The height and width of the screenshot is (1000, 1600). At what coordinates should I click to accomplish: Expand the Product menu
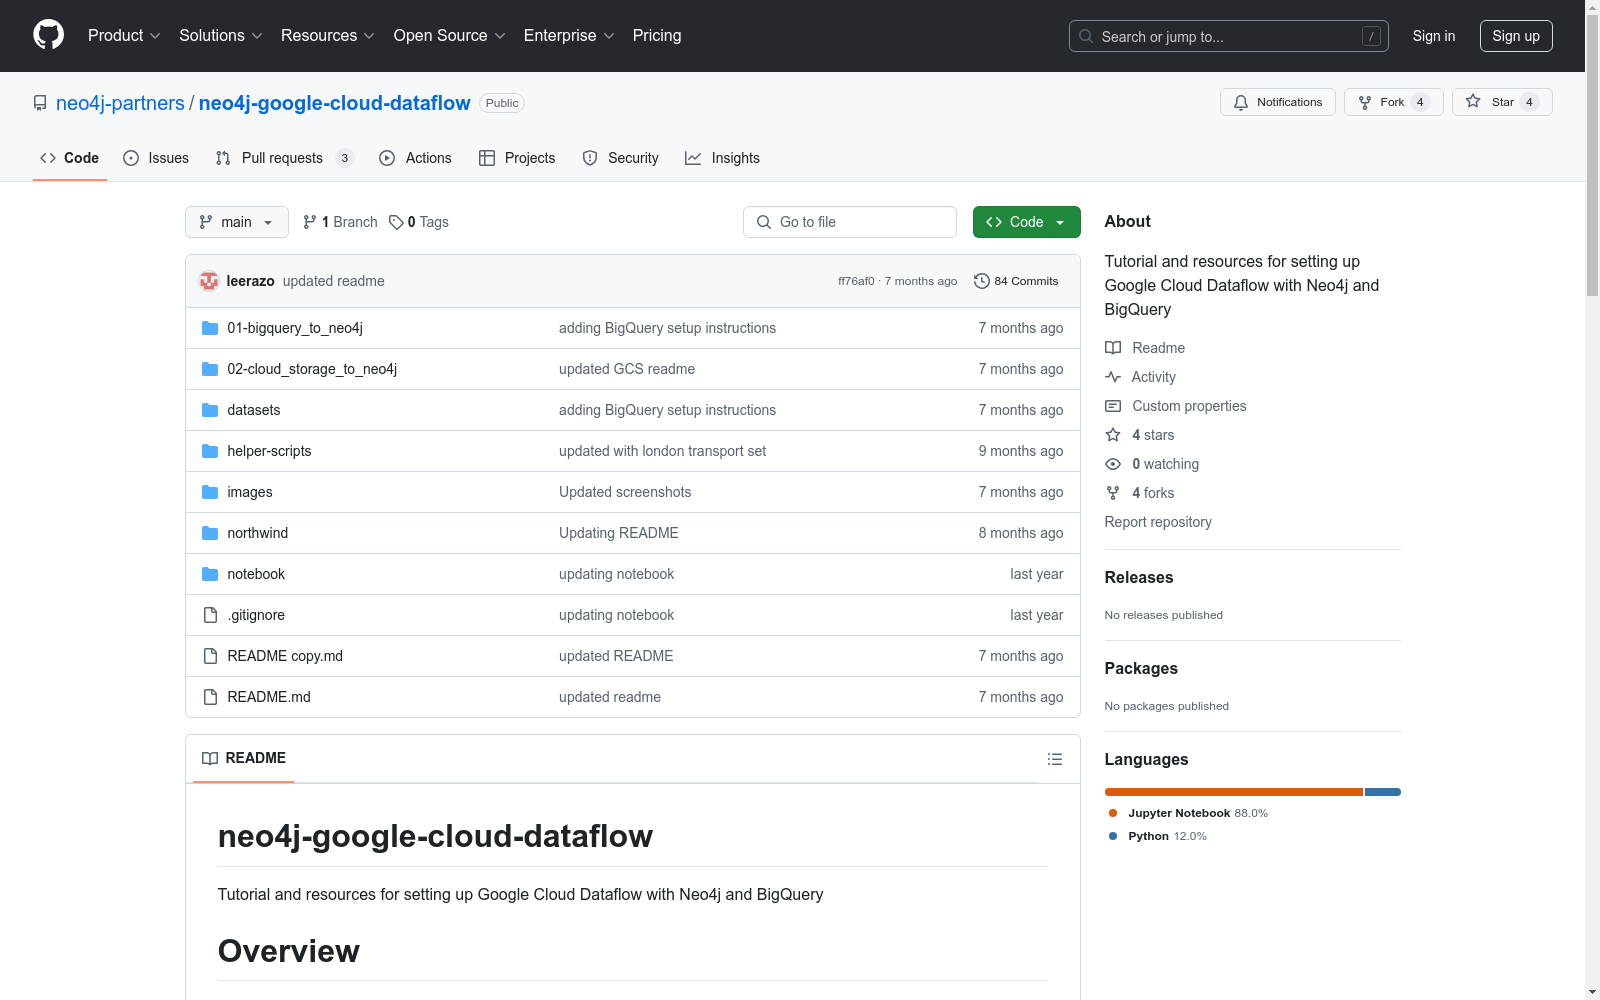[124, 36]
